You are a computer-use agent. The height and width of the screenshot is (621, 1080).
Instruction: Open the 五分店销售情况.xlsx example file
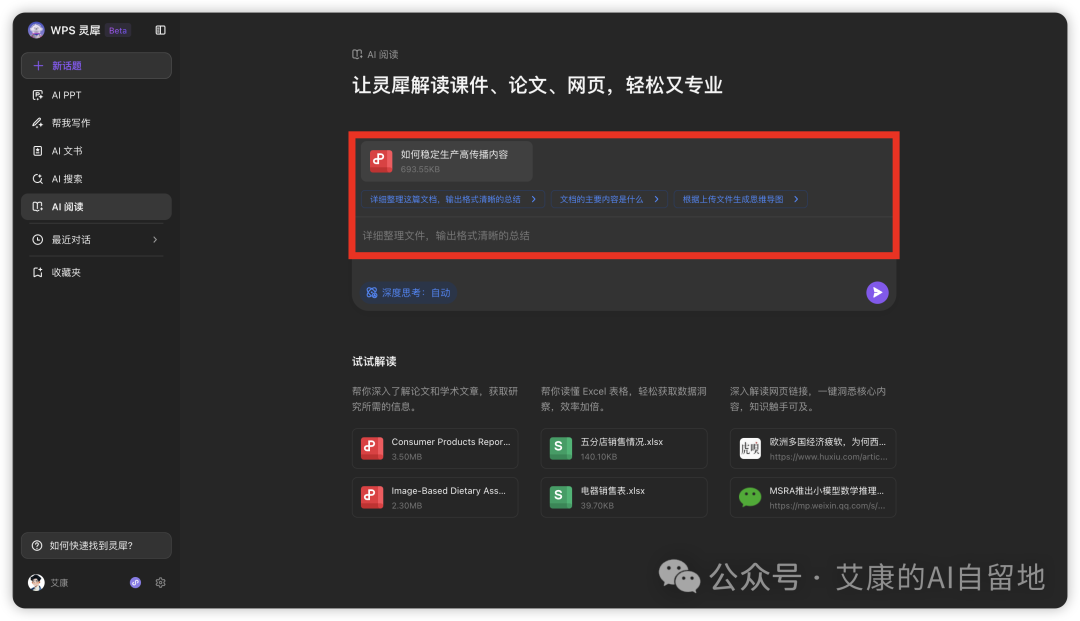tap(624, 448)
